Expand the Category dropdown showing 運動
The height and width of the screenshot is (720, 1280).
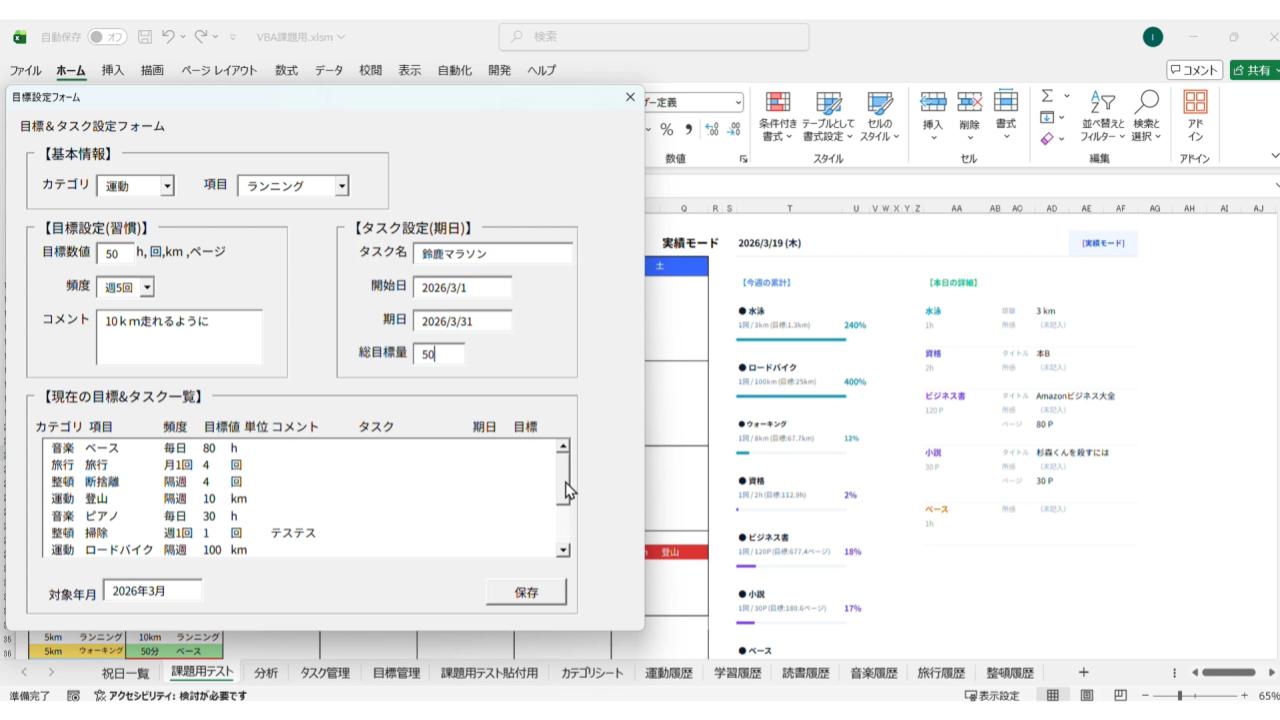coord(167,186)
